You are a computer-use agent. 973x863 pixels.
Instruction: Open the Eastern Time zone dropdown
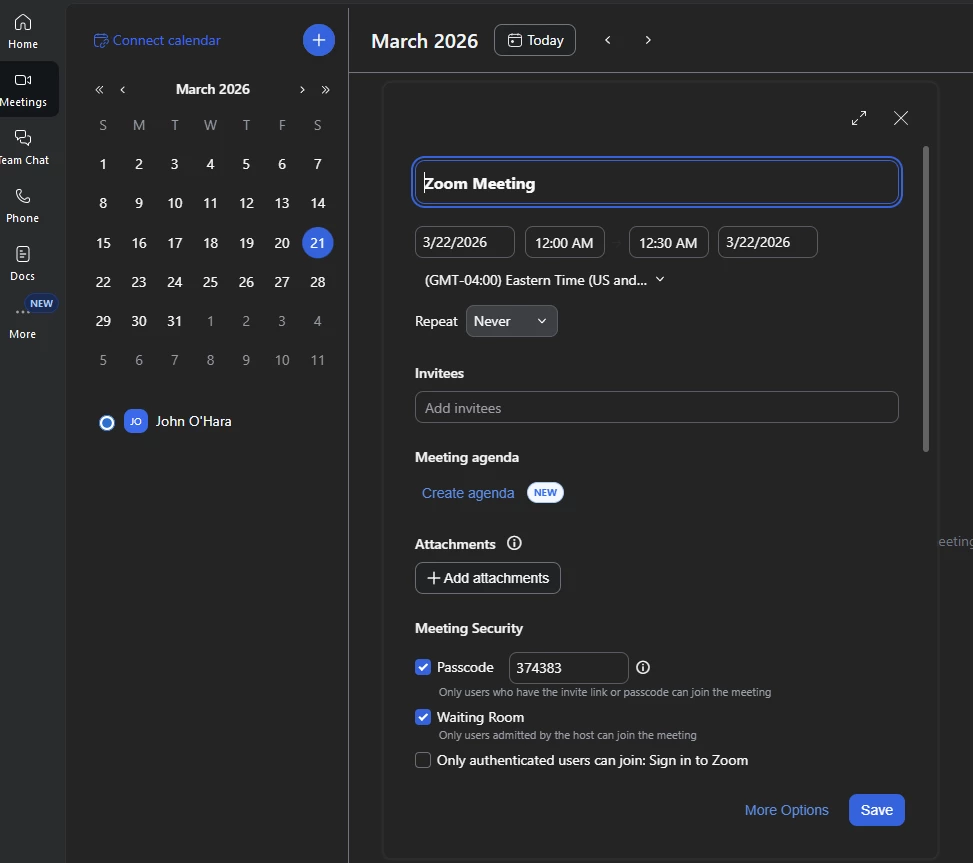pyautogui.click(x=544, y=280)
